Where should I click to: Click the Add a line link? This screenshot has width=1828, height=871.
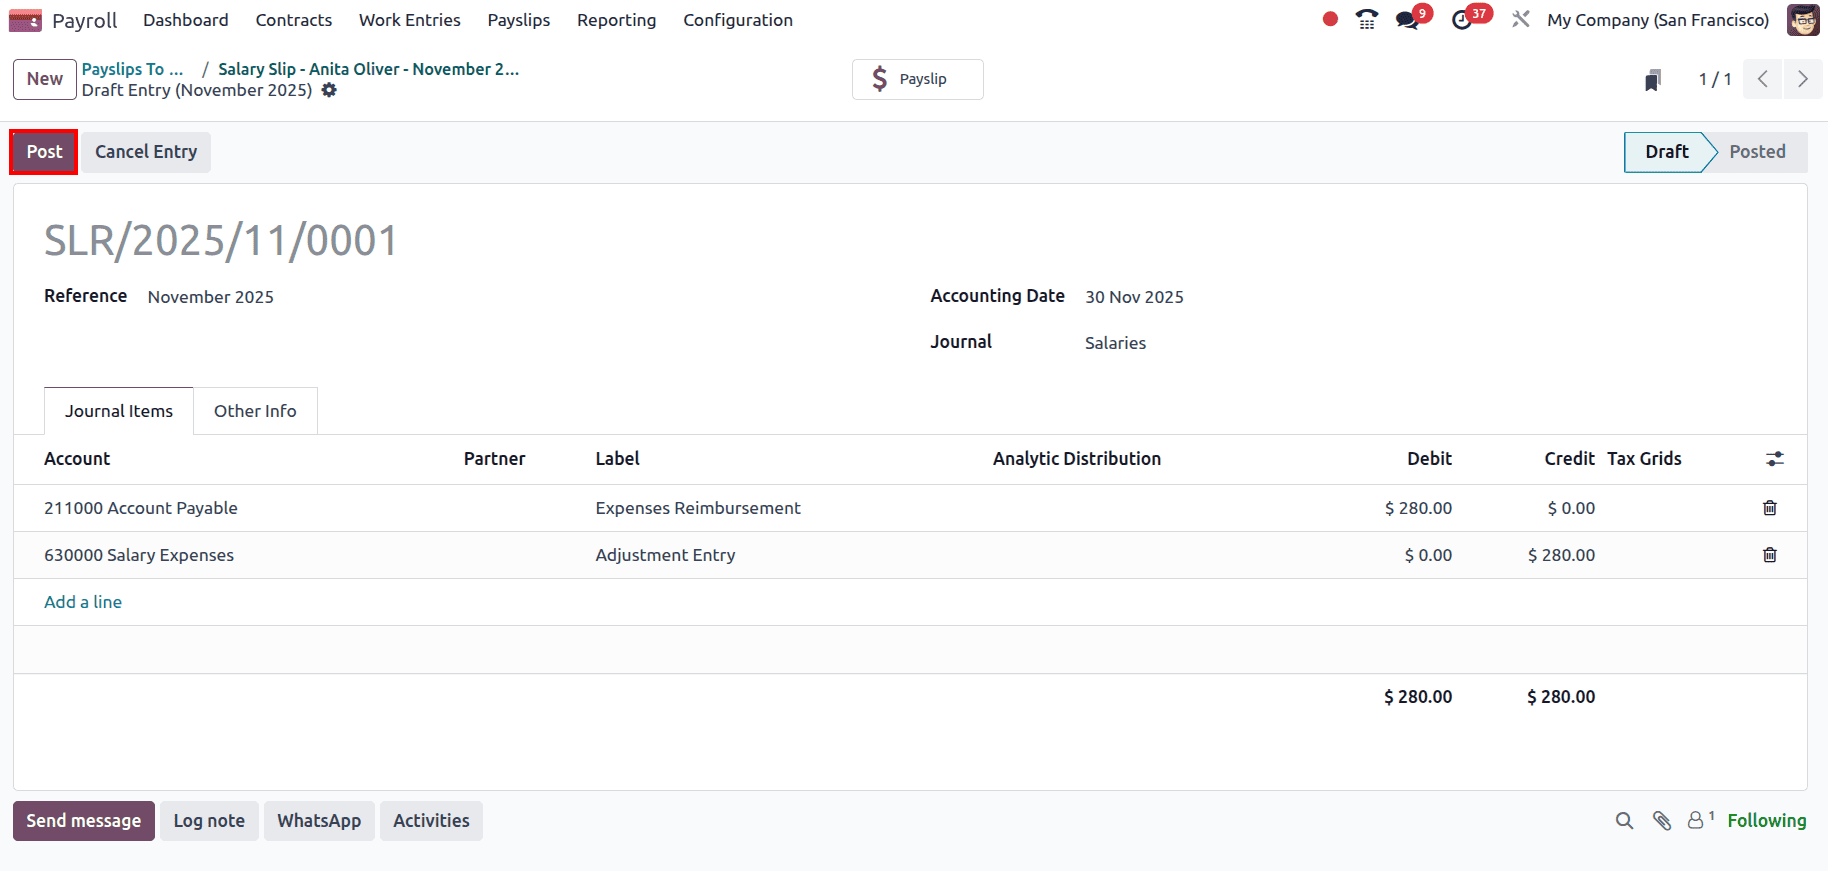pyautogui.click(x=83, y=602)
